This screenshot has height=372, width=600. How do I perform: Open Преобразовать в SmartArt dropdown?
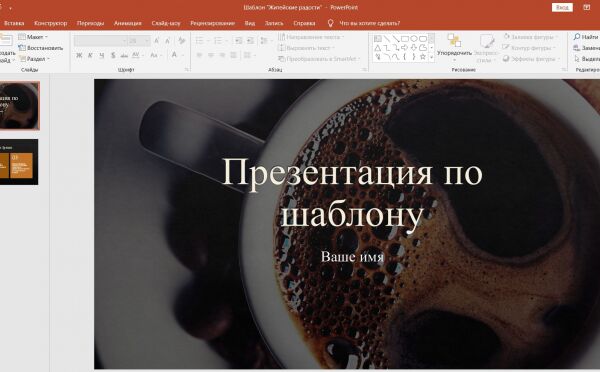point(319,59)
